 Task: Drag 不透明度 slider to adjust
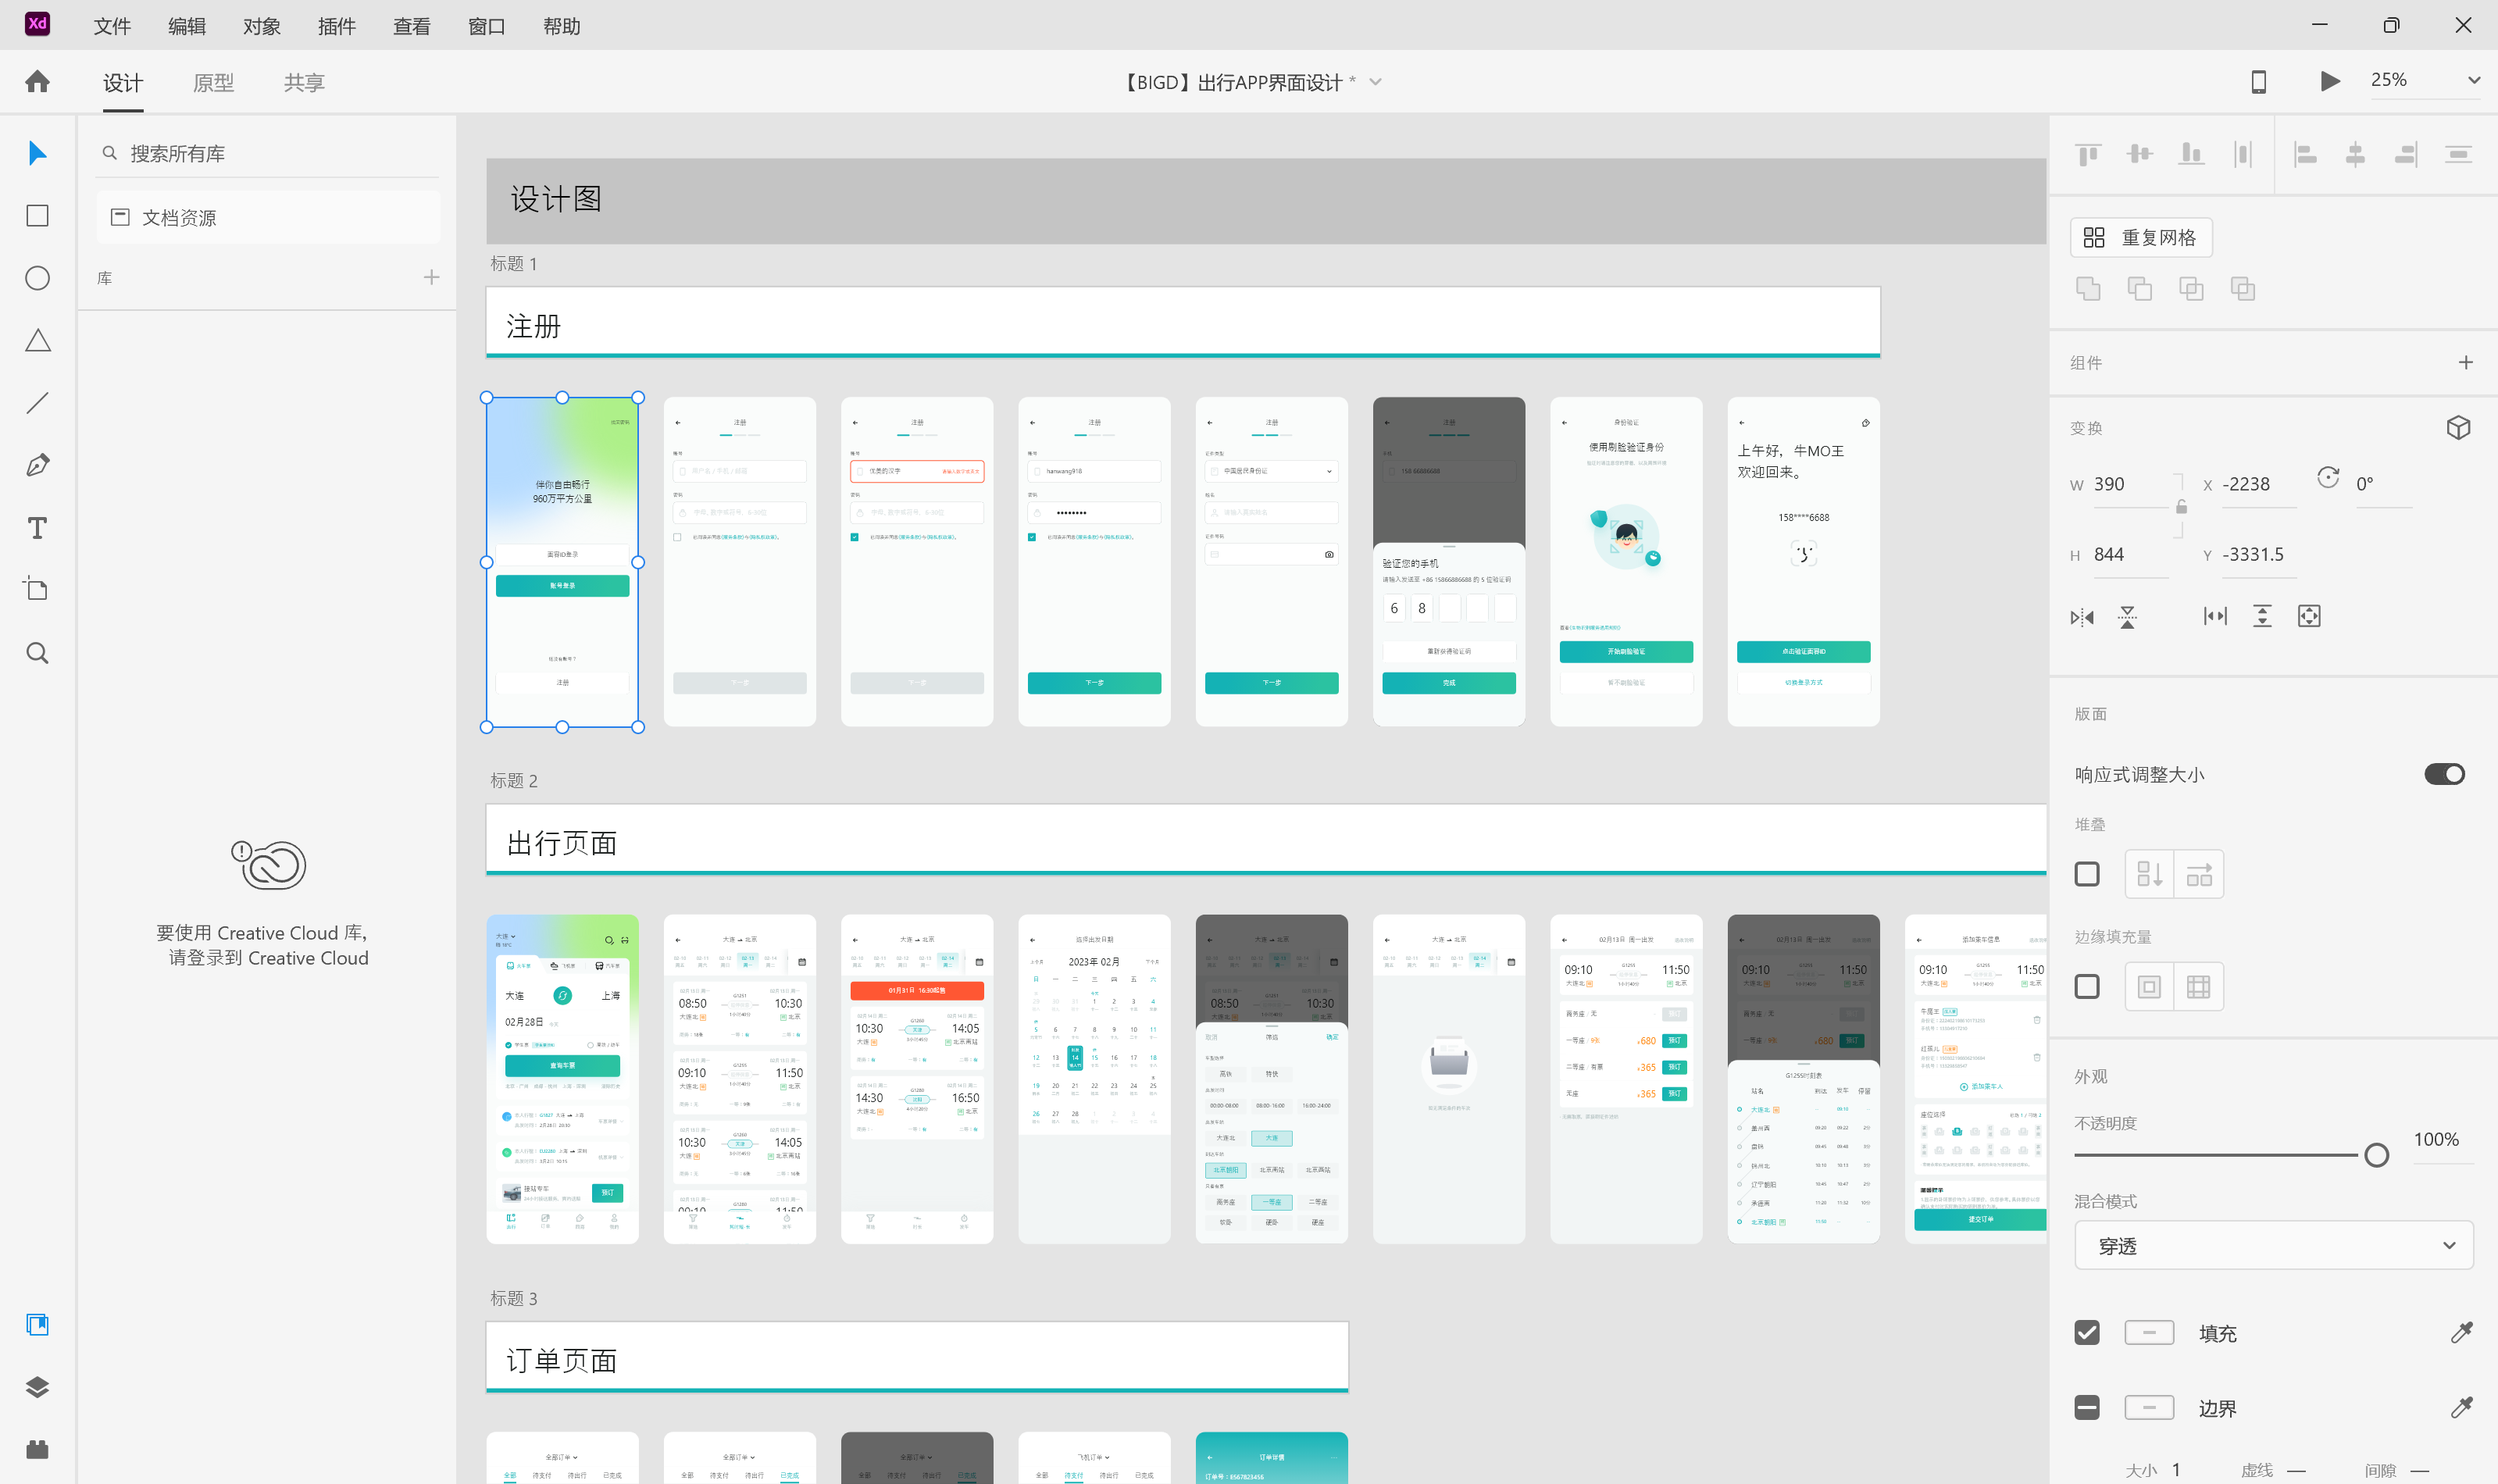tap(2378, 1155)
